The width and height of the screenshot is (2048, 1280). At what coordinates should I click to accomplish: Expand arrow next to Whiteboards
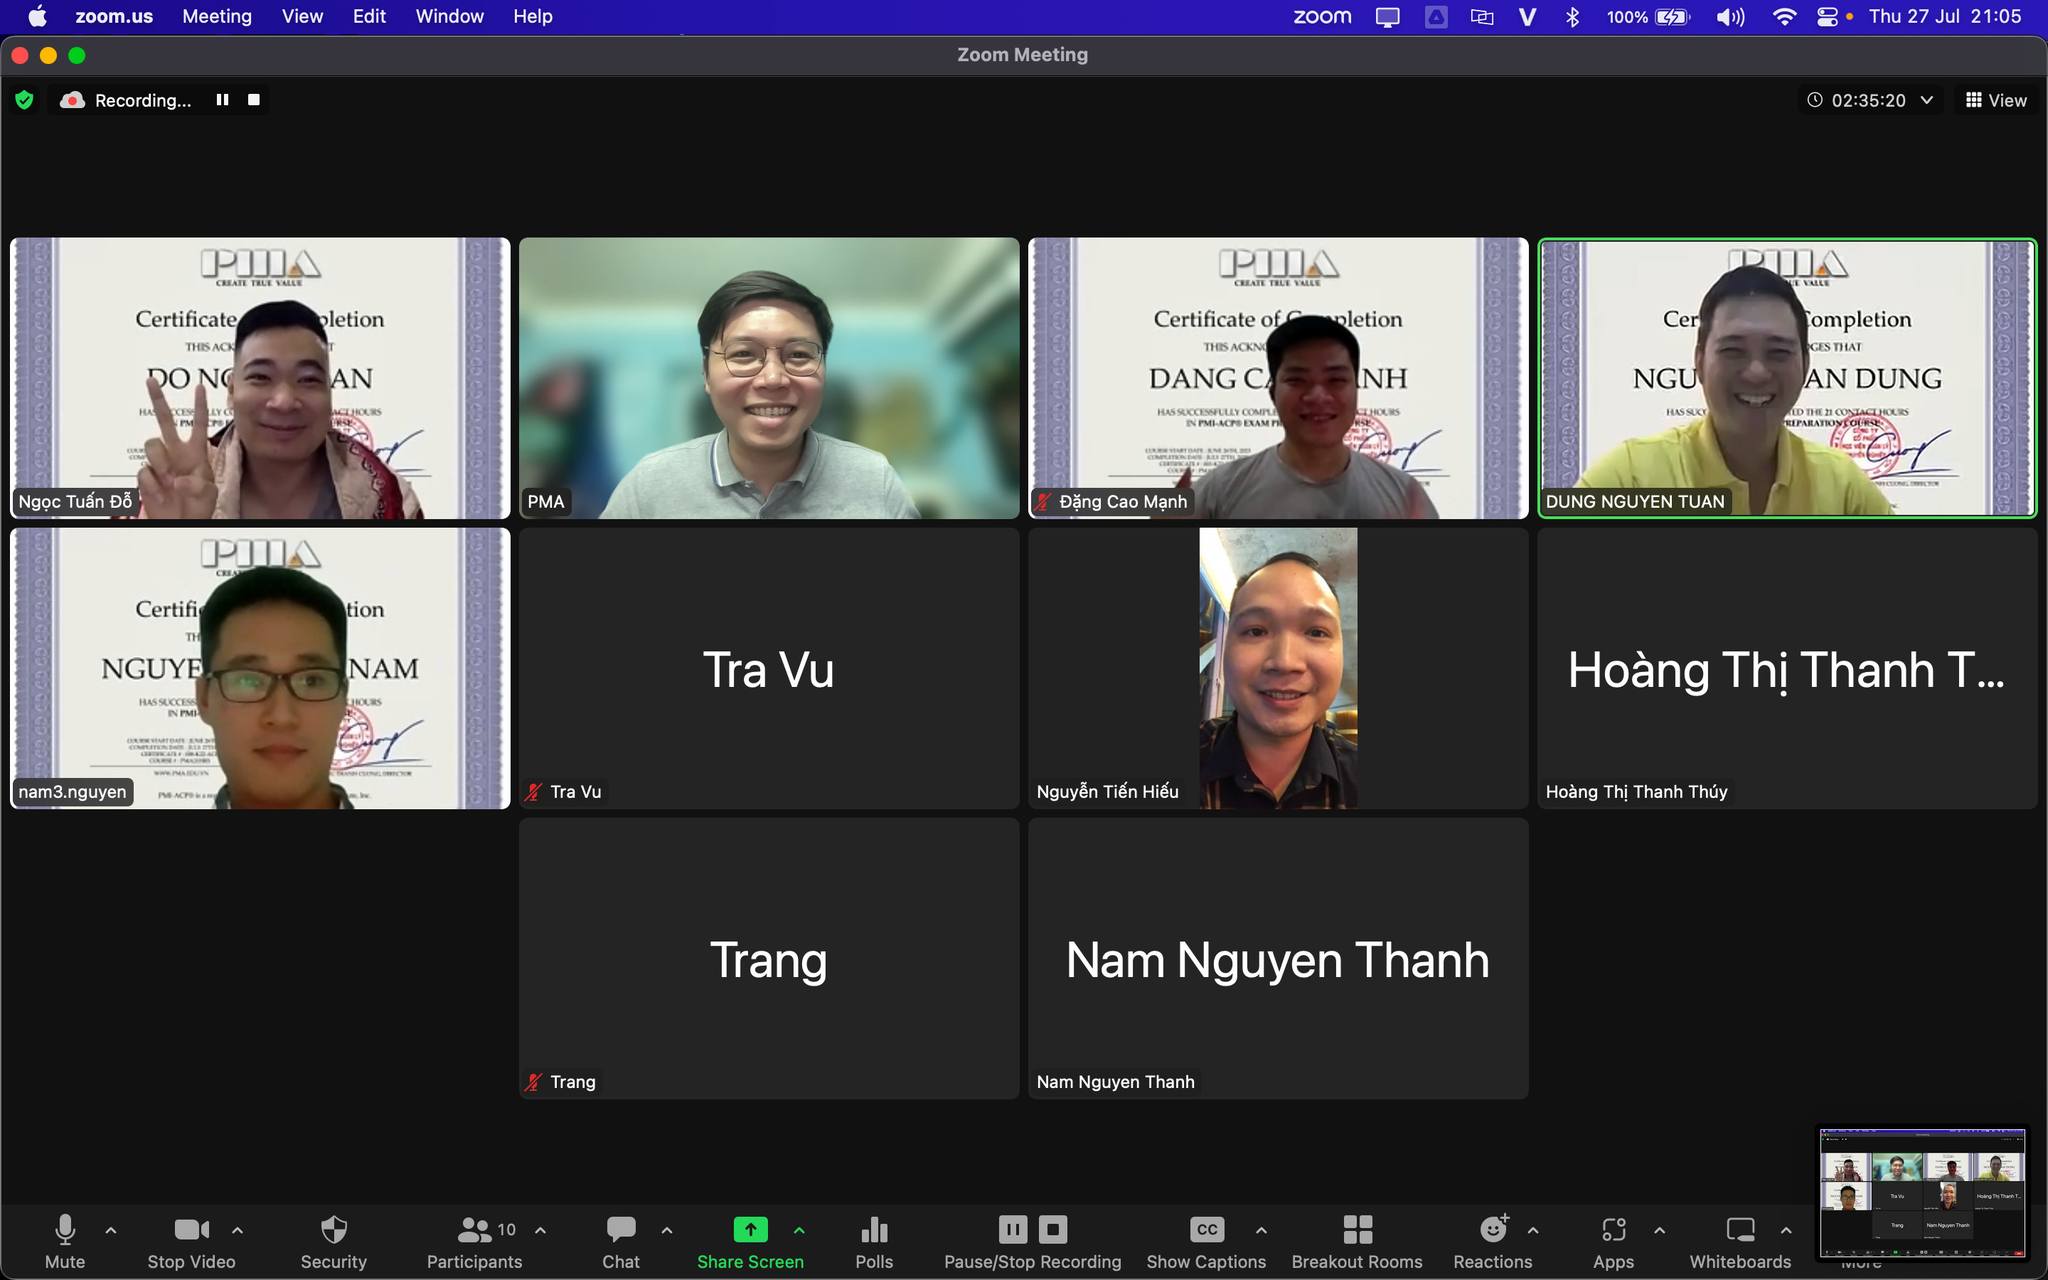pyautogui.click(x=1786, y=1230)
